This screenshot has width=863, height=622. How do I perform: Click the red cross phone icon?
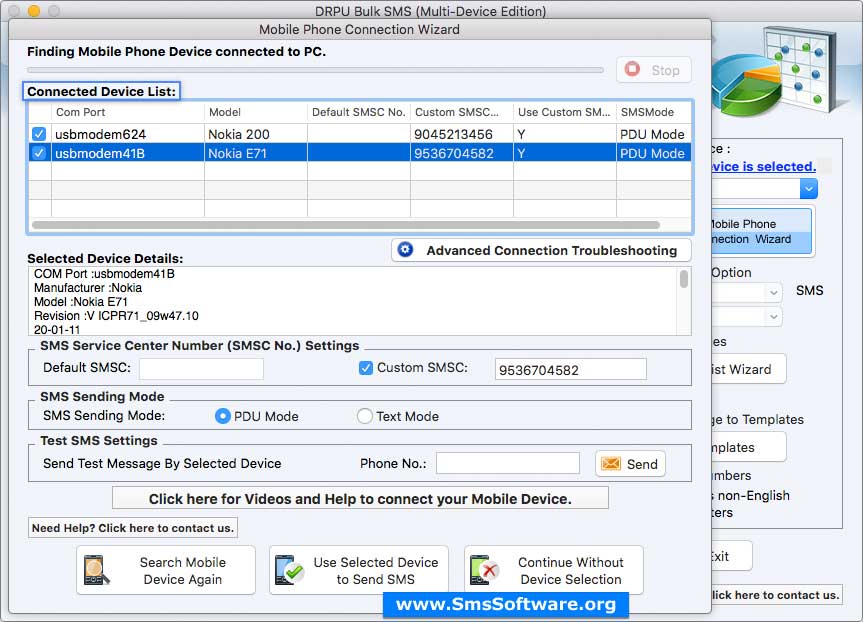(x=484, y=570)
